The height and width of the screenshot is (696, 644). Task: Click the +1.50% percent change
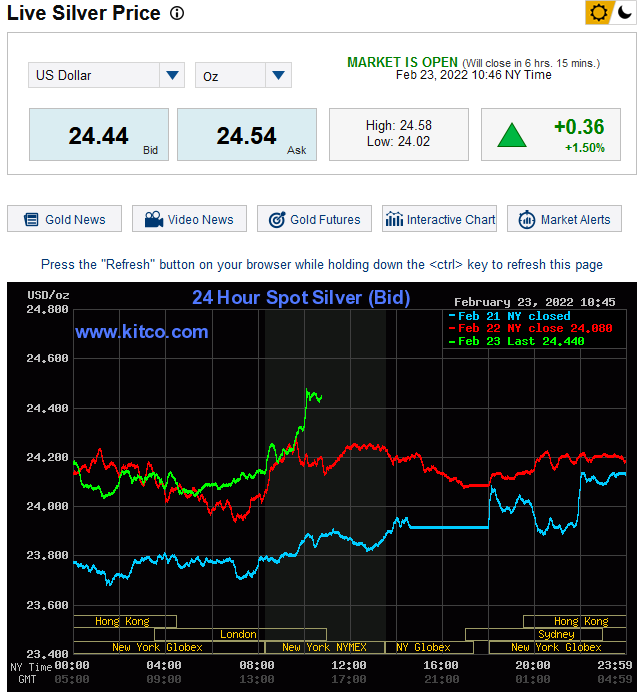pos(585,148)
